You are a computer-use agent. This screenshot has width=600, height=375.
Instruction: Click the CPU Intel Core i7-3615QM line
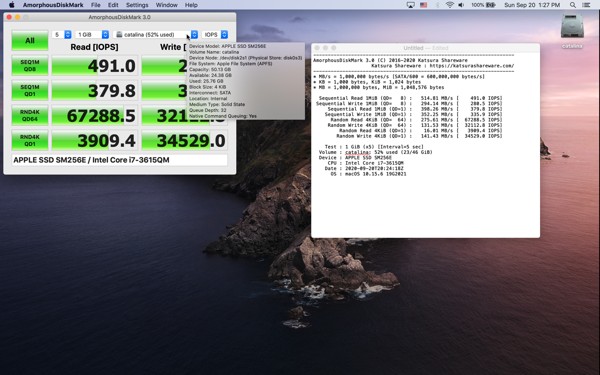(x=365, y=163)
